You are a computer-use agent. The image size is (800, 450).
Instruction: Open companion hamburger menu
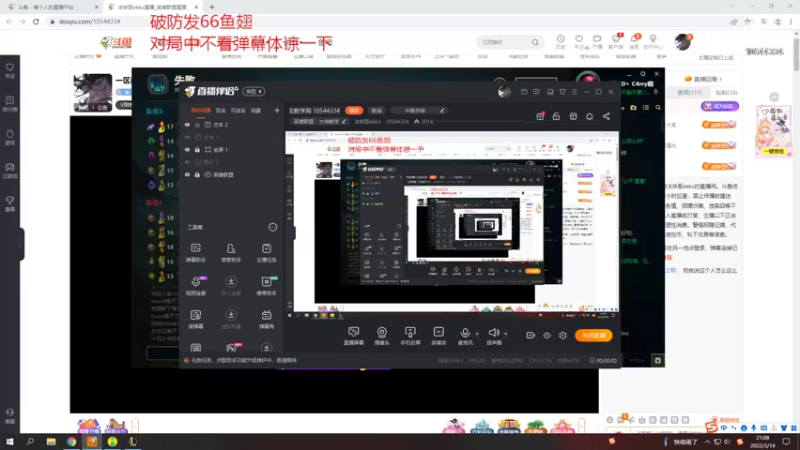point(574,92)
